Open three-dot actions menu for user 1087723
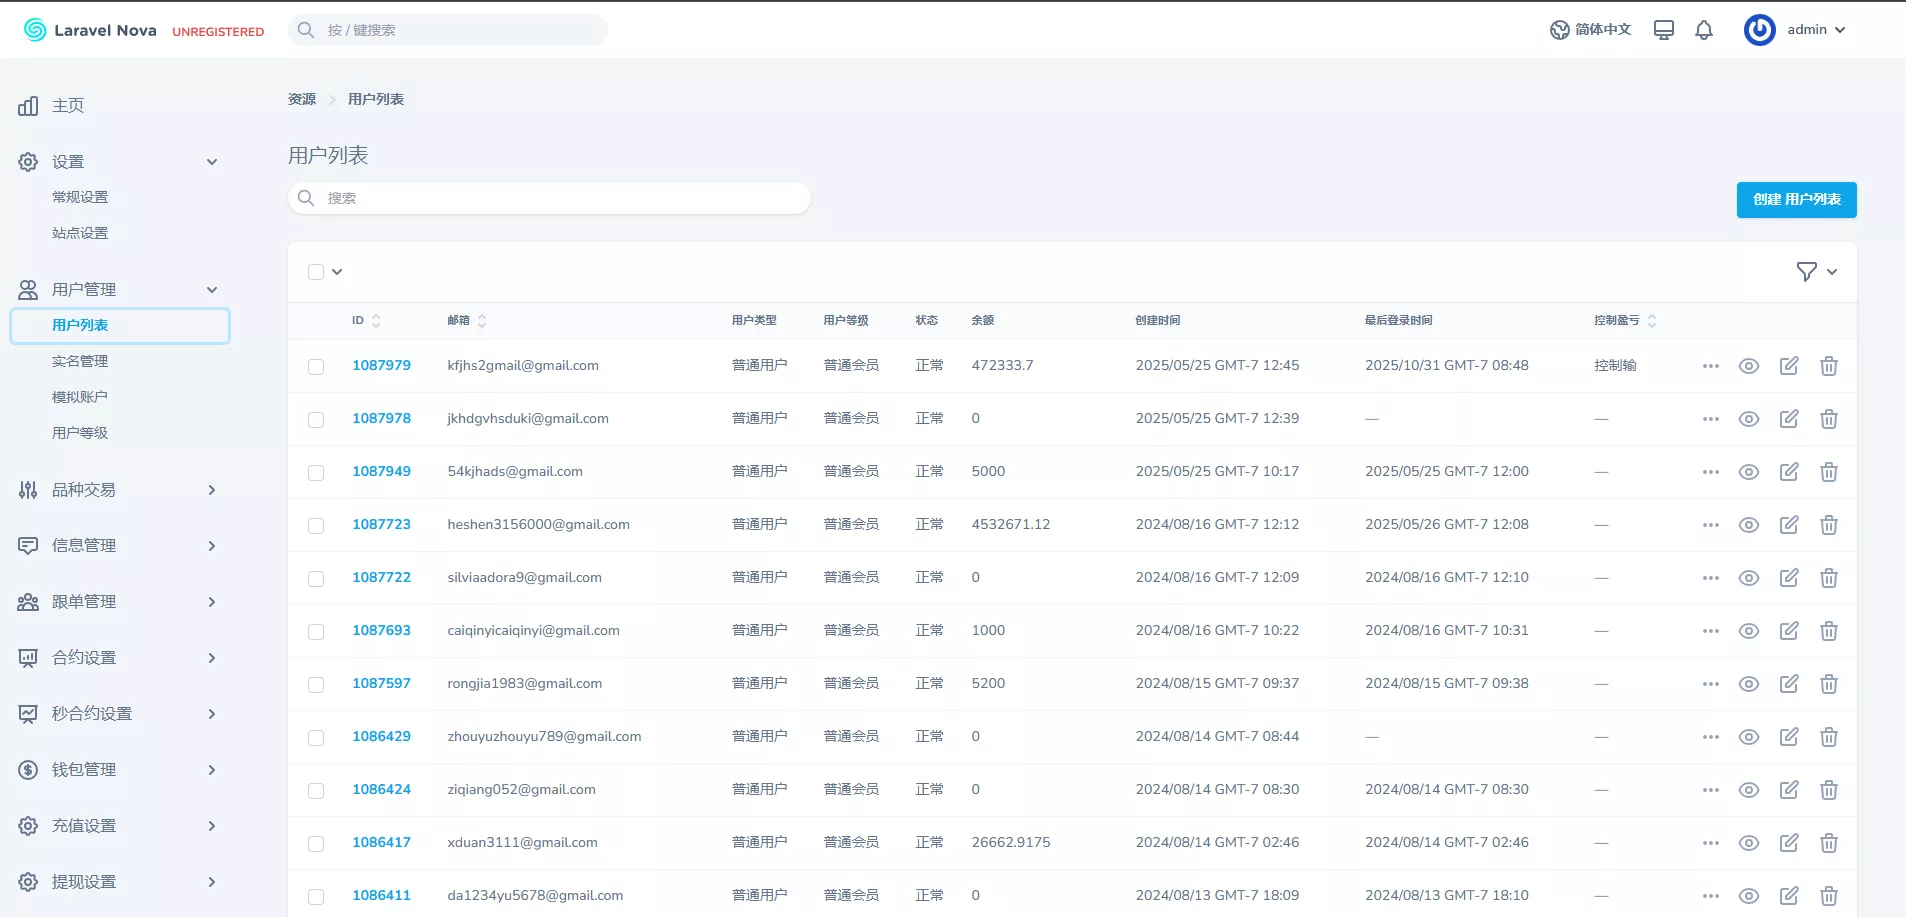Screen dimensions: 1906x917 (x=1711, y=525)
